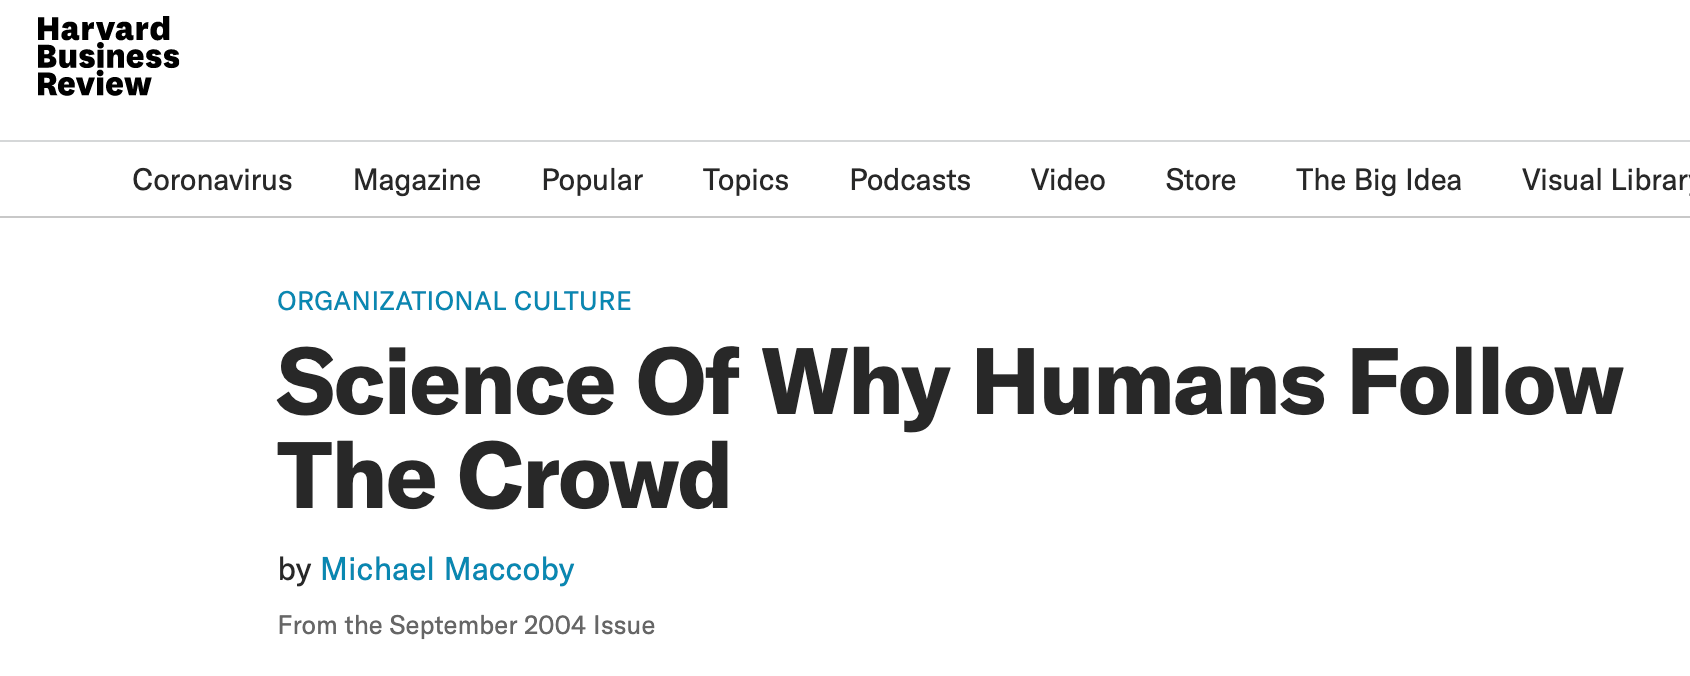Click 'The Crowd' in the headline
This screenshot has width=1690, height=676.
pos(504,477)
